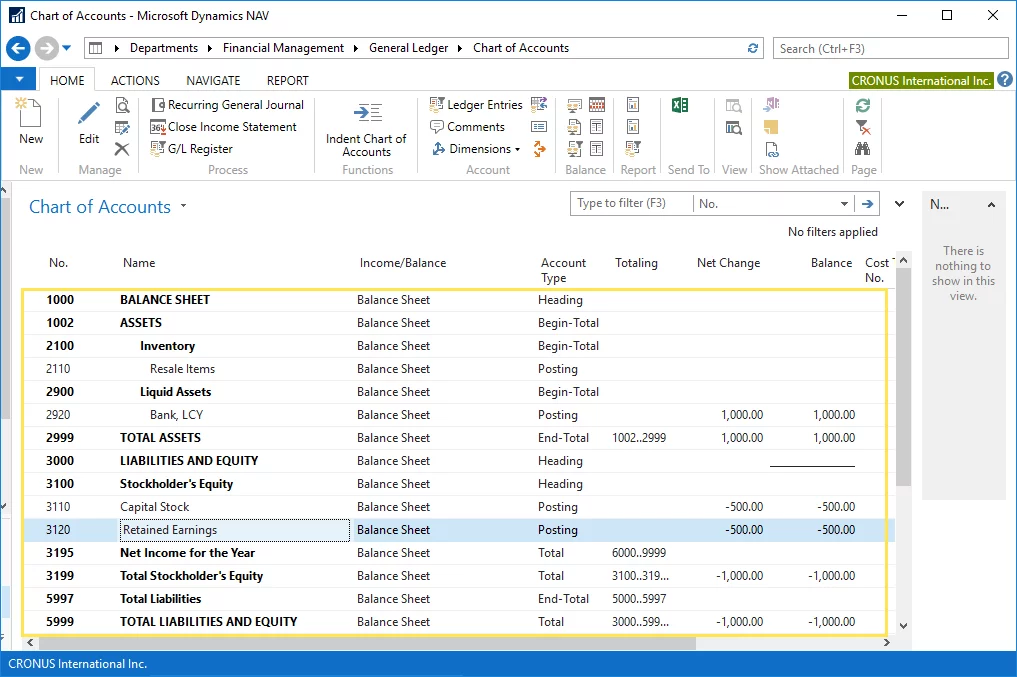
Task: Click the Delete X icon in Manage
Action: coord(122,149)
